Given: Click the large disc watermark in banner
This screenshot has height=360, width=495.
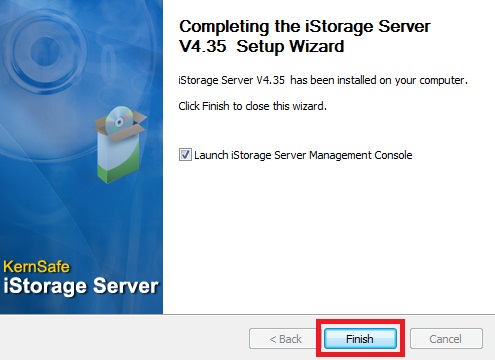Looking at the screenshot, I should [45, 53].
